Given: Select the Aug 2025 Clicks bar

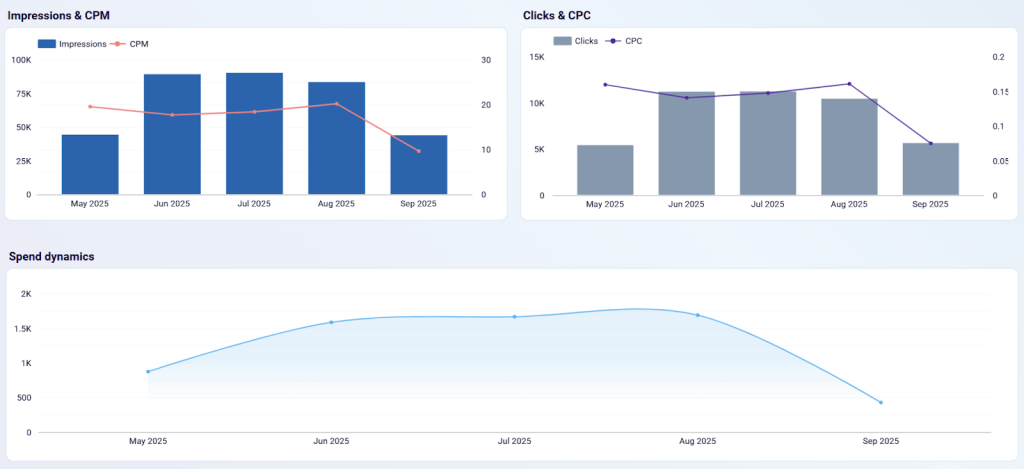Looking at the screenshot, I should tap(849, 147).
